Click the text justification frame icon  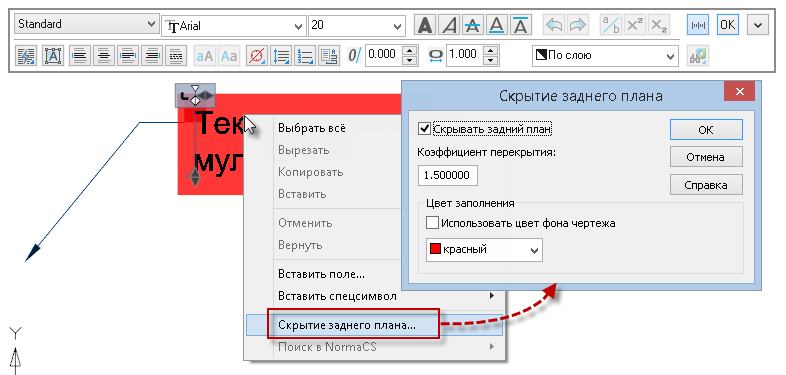(x=52, y=56)
